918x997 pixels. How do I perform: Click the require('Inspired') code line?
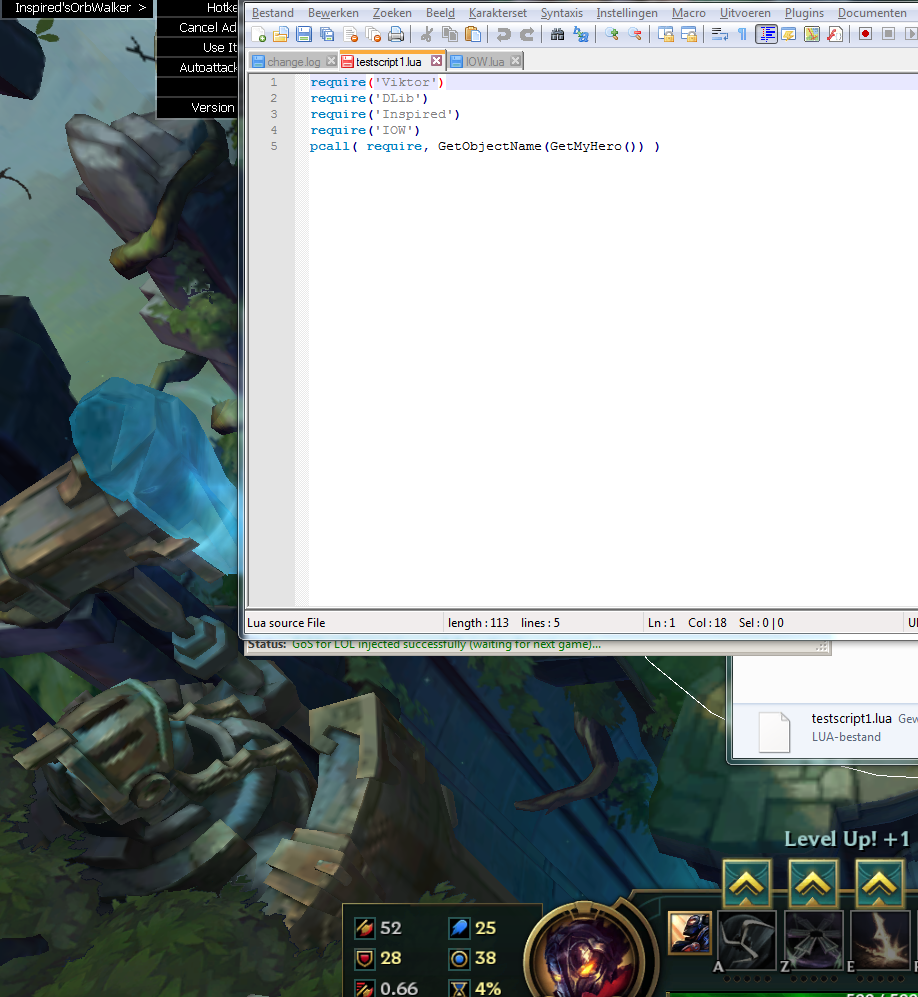point(385,114)
